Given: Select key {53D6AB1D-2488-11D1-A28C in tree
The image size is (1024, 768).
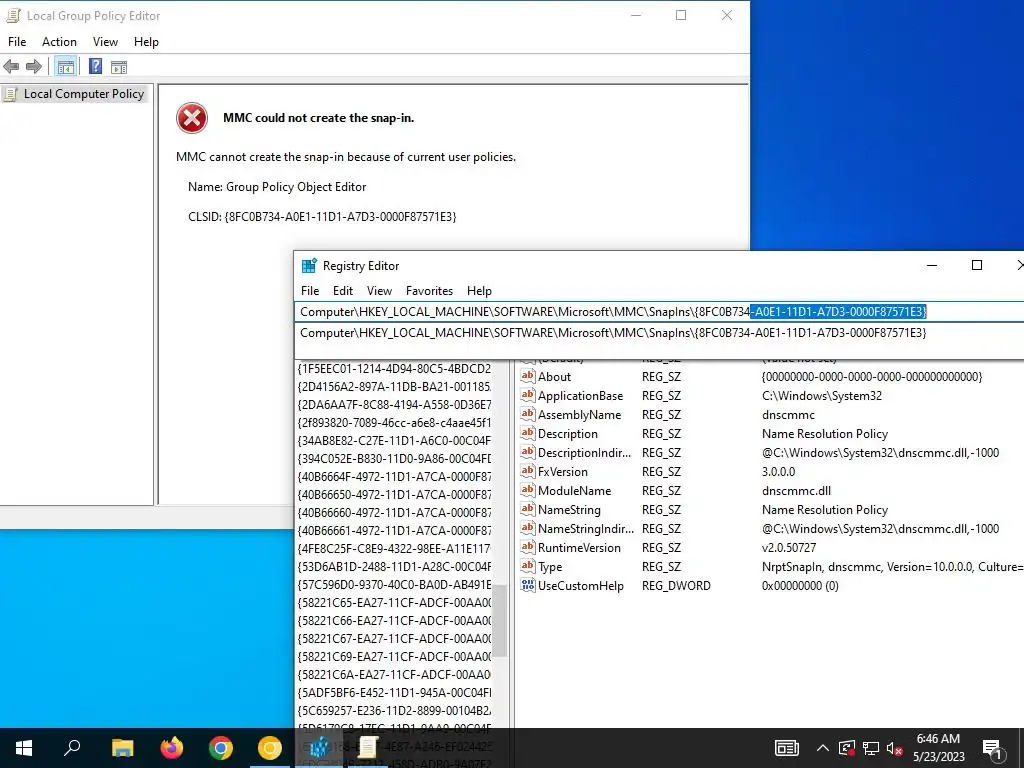Looking at the screenshot, I should (x=394, y=566).
